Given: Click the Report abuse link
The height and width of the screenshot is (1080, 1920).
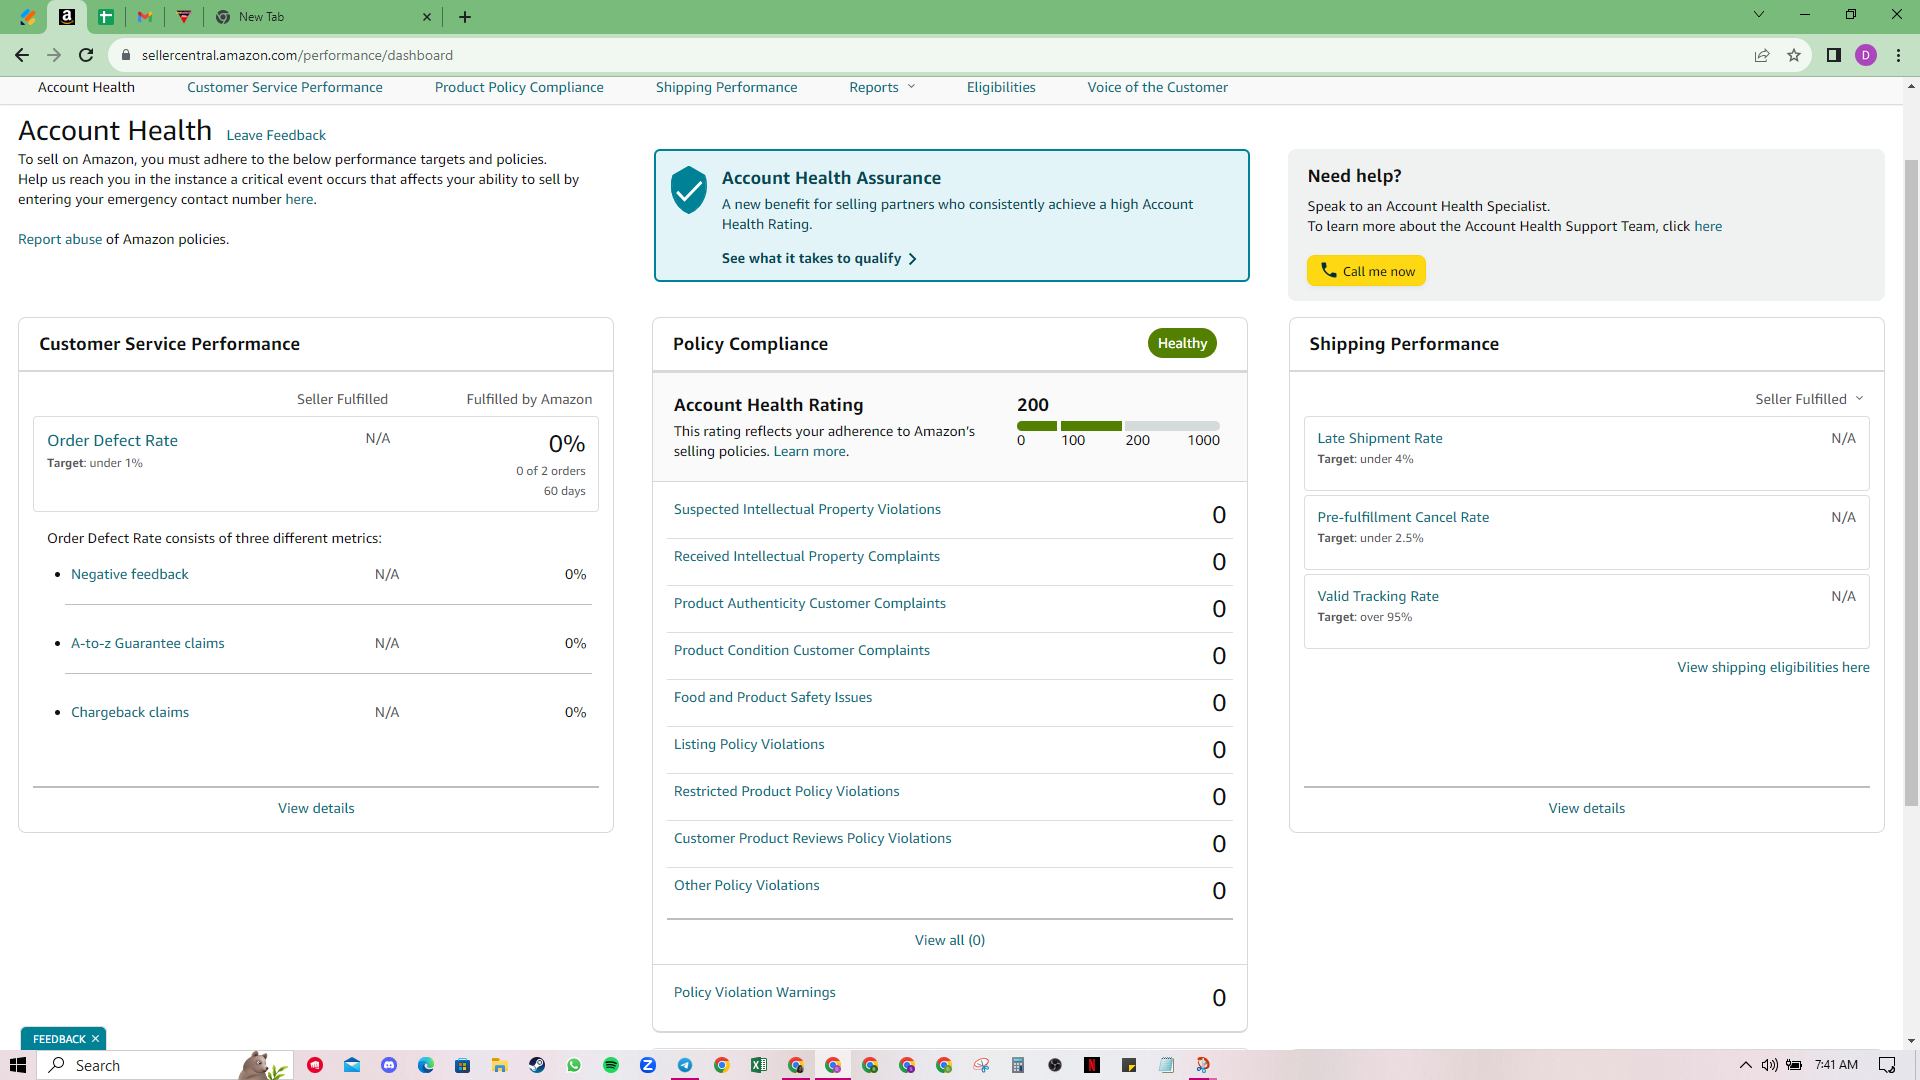Looking at the screenshot, I should point(60,240).
